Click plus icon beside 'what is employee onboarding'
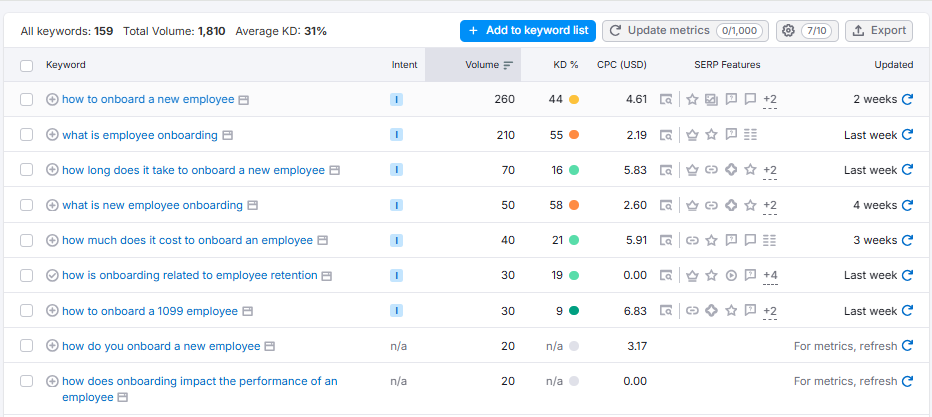This screenshot has width=932, height=417. tap(52, 135)
